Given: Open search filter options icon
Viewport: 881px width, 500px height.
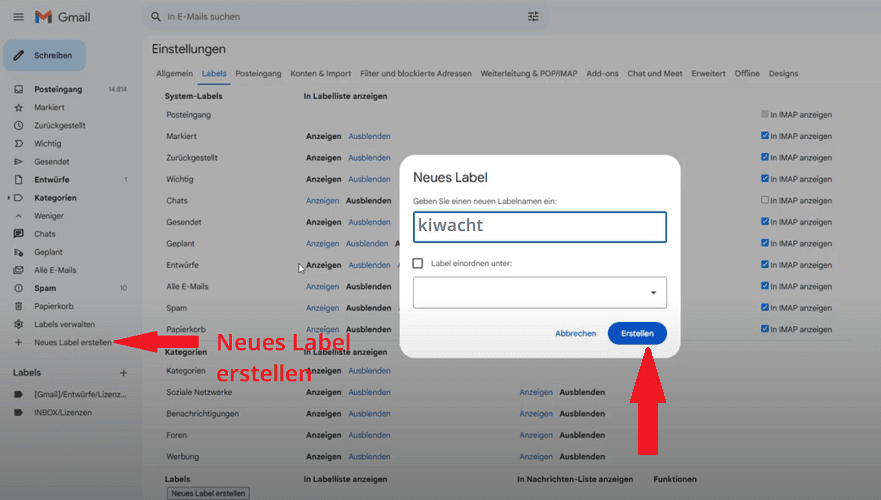Looking at the screenshot, I should coord(533,17).
